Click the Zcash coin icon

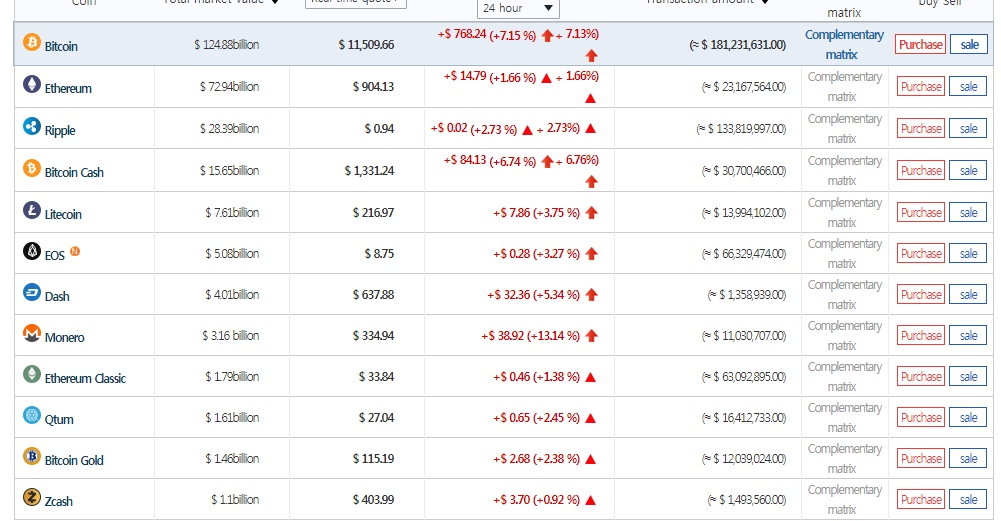pyautogui.click(x=32, y=498)
